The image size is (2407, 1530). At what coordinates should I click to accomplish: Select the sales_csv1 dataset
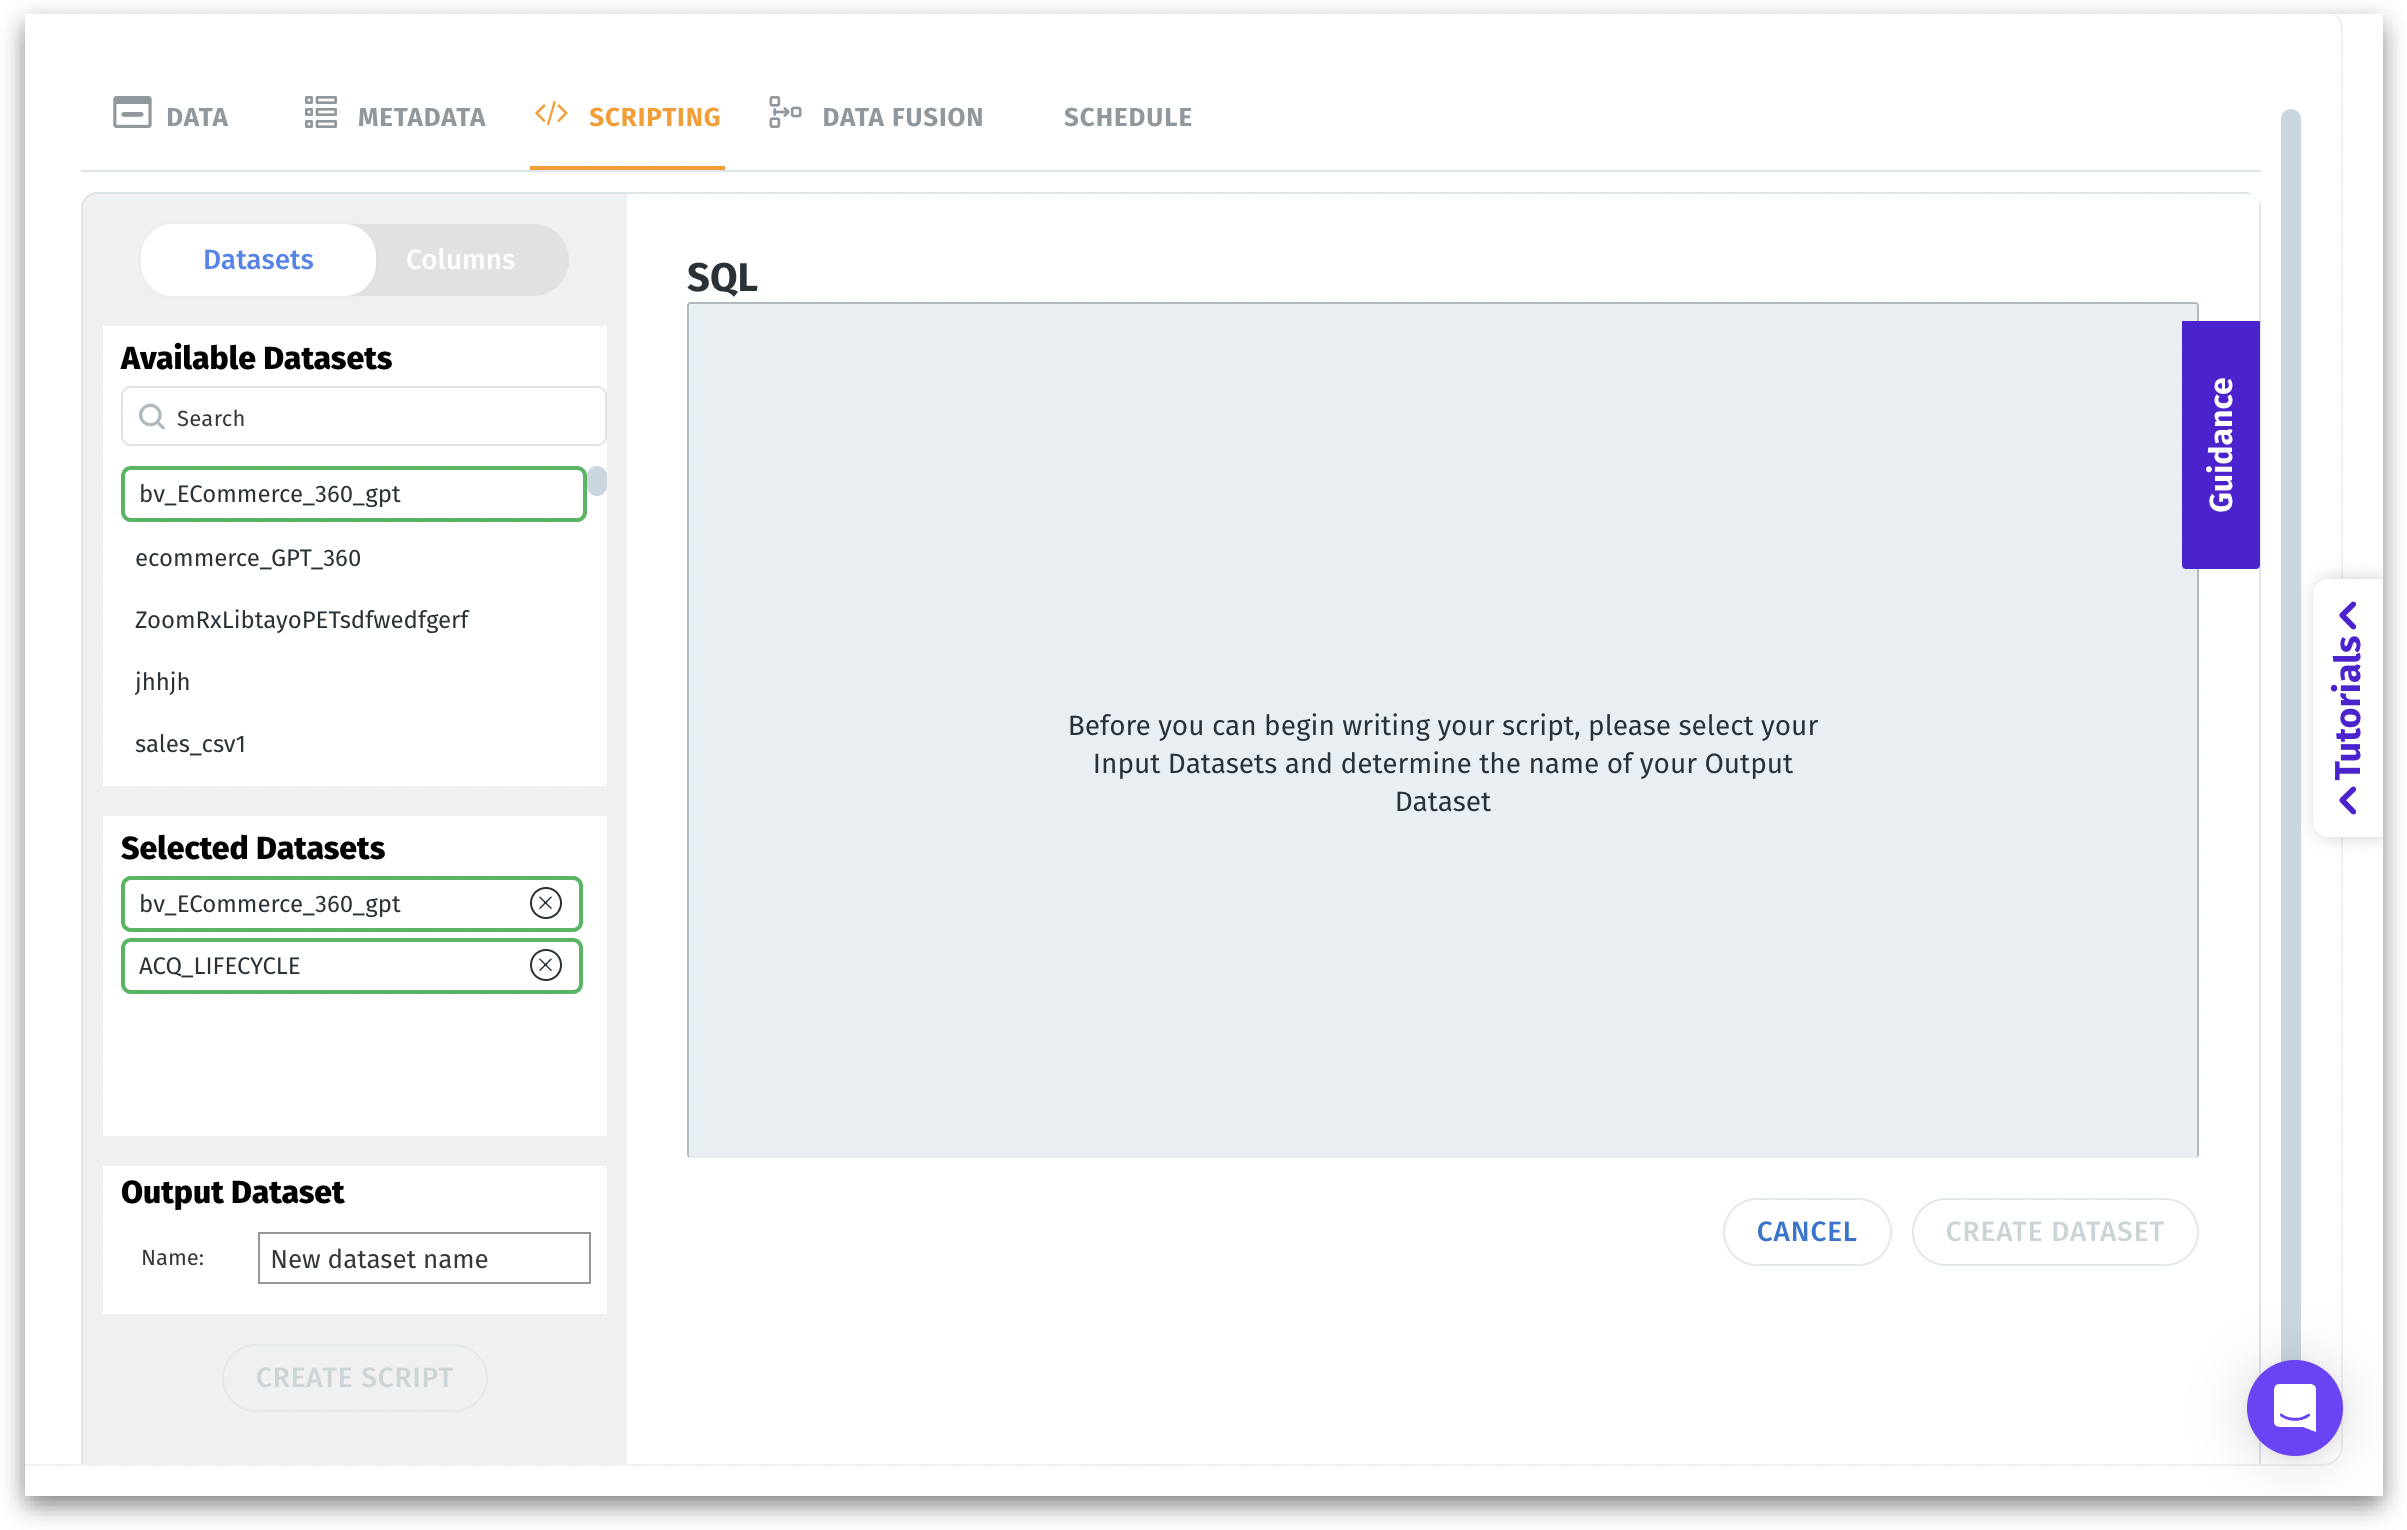tap(190, 744)
